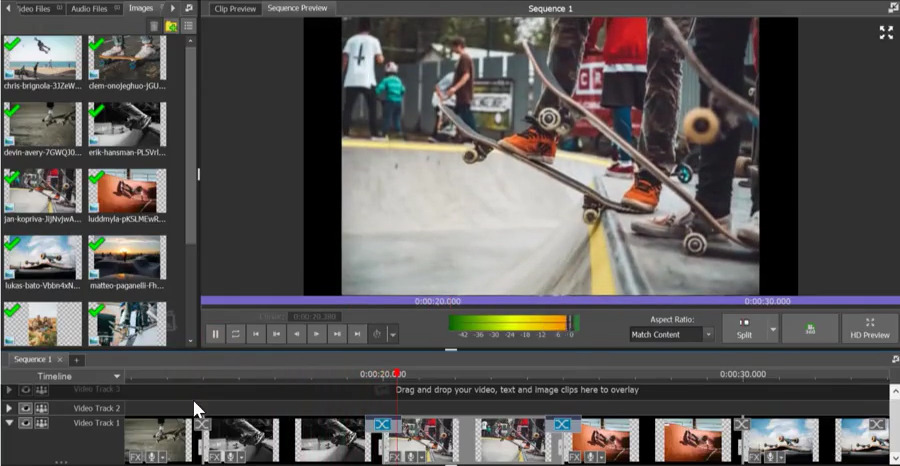Delete selected media with trash icon
Image resolution: width=900 pixels, height=466 pixels.
tap(154, 26)
